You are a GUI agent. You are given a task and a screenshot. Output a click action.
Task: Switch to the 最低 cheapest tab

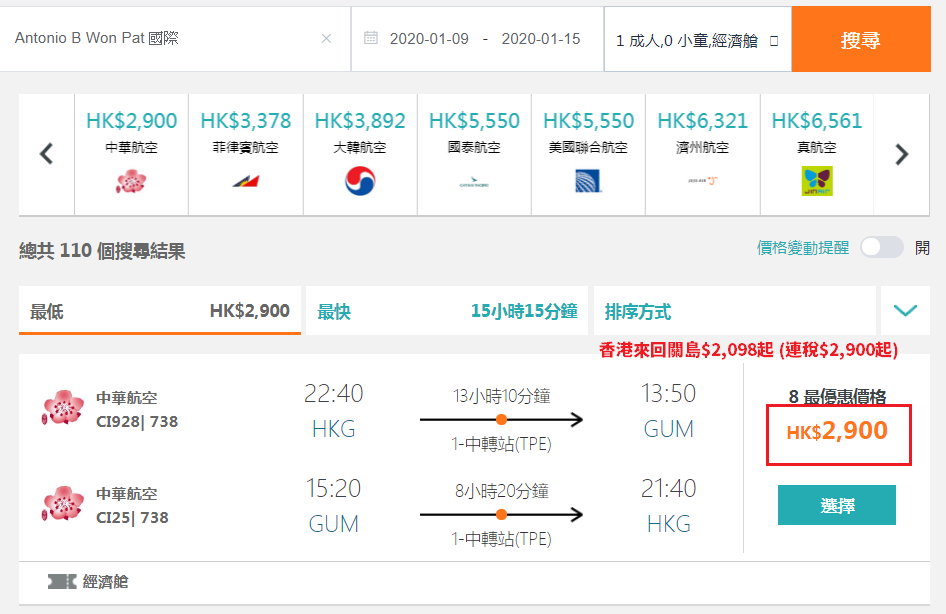point(160,311)
